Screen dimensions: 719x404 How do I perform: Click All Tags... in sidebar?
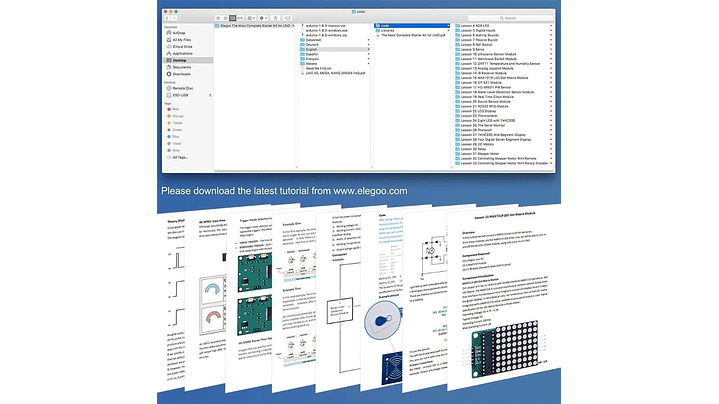click(180, 157)
